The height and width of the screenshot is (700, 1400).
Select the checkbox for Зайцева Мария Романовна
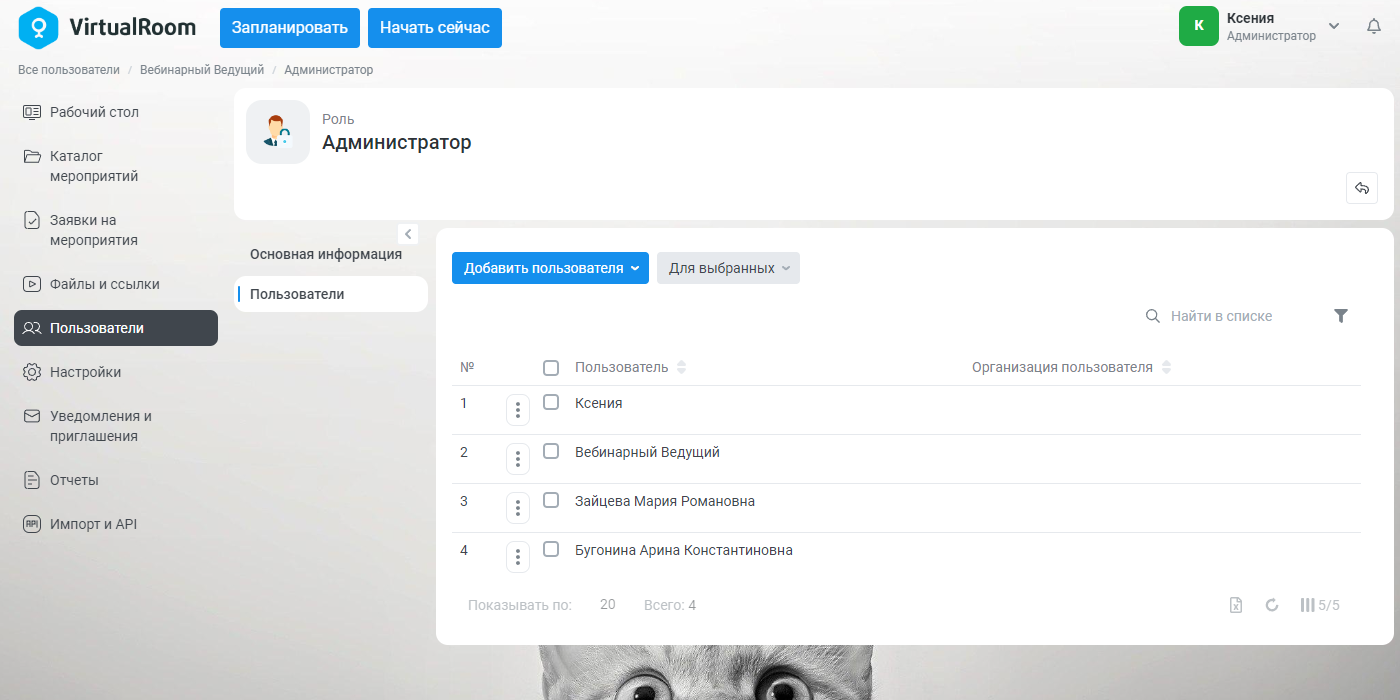(x=551, y=500)
